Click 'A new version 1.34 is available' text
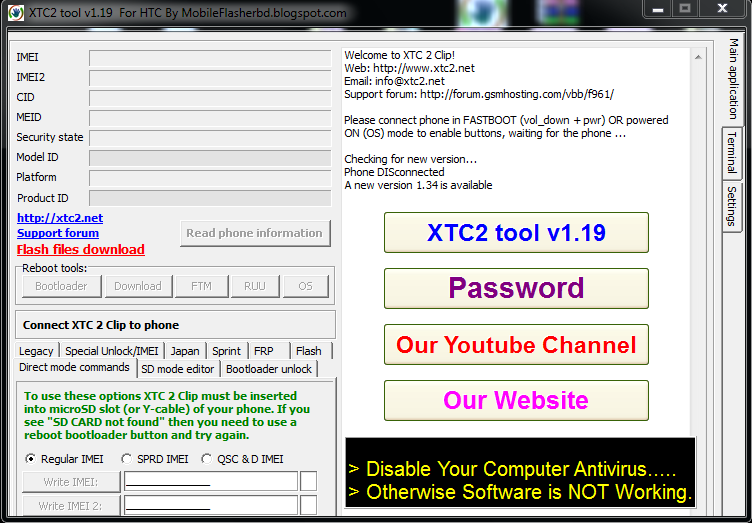 pyautogui.click(x=418, y=185)
